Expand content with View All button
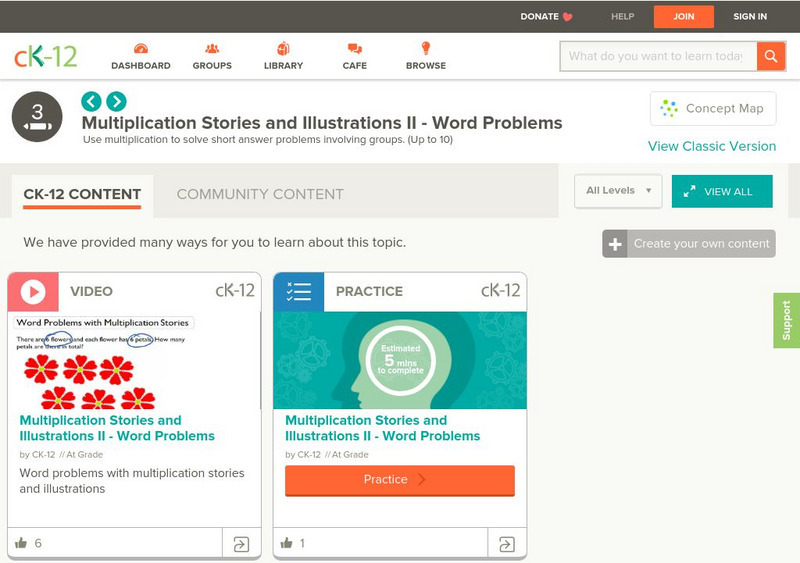This screenshot has width=800, height=563. click(722, 191)
